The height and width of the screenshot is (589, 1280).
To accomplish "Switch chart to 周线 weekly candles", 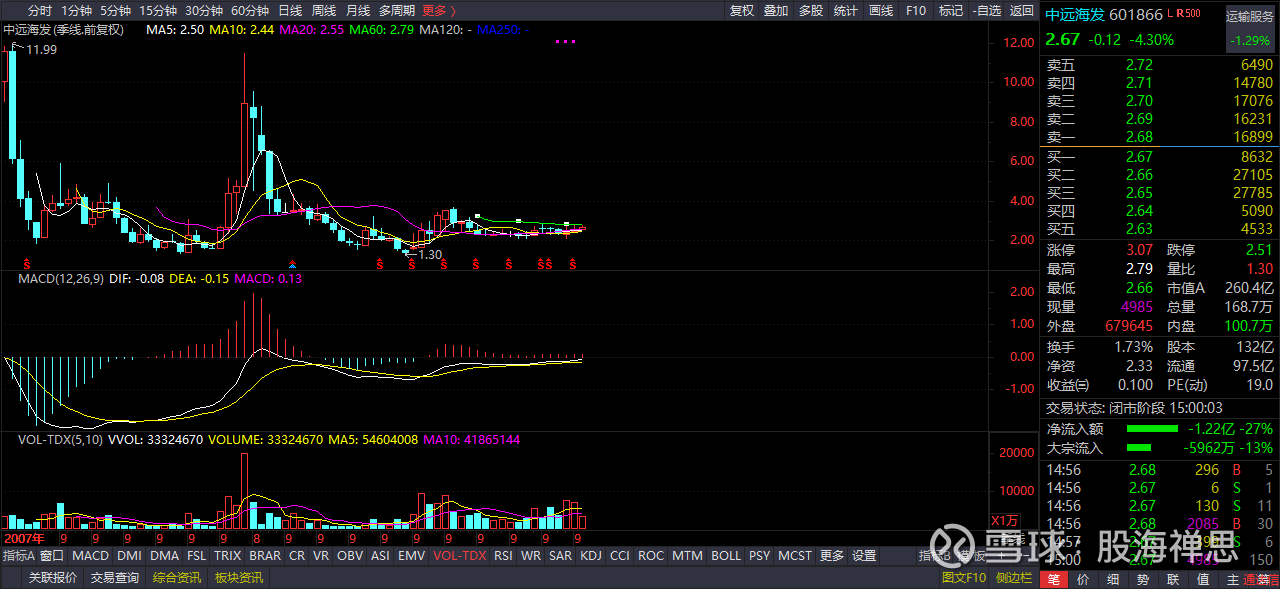I will (324, 10).
